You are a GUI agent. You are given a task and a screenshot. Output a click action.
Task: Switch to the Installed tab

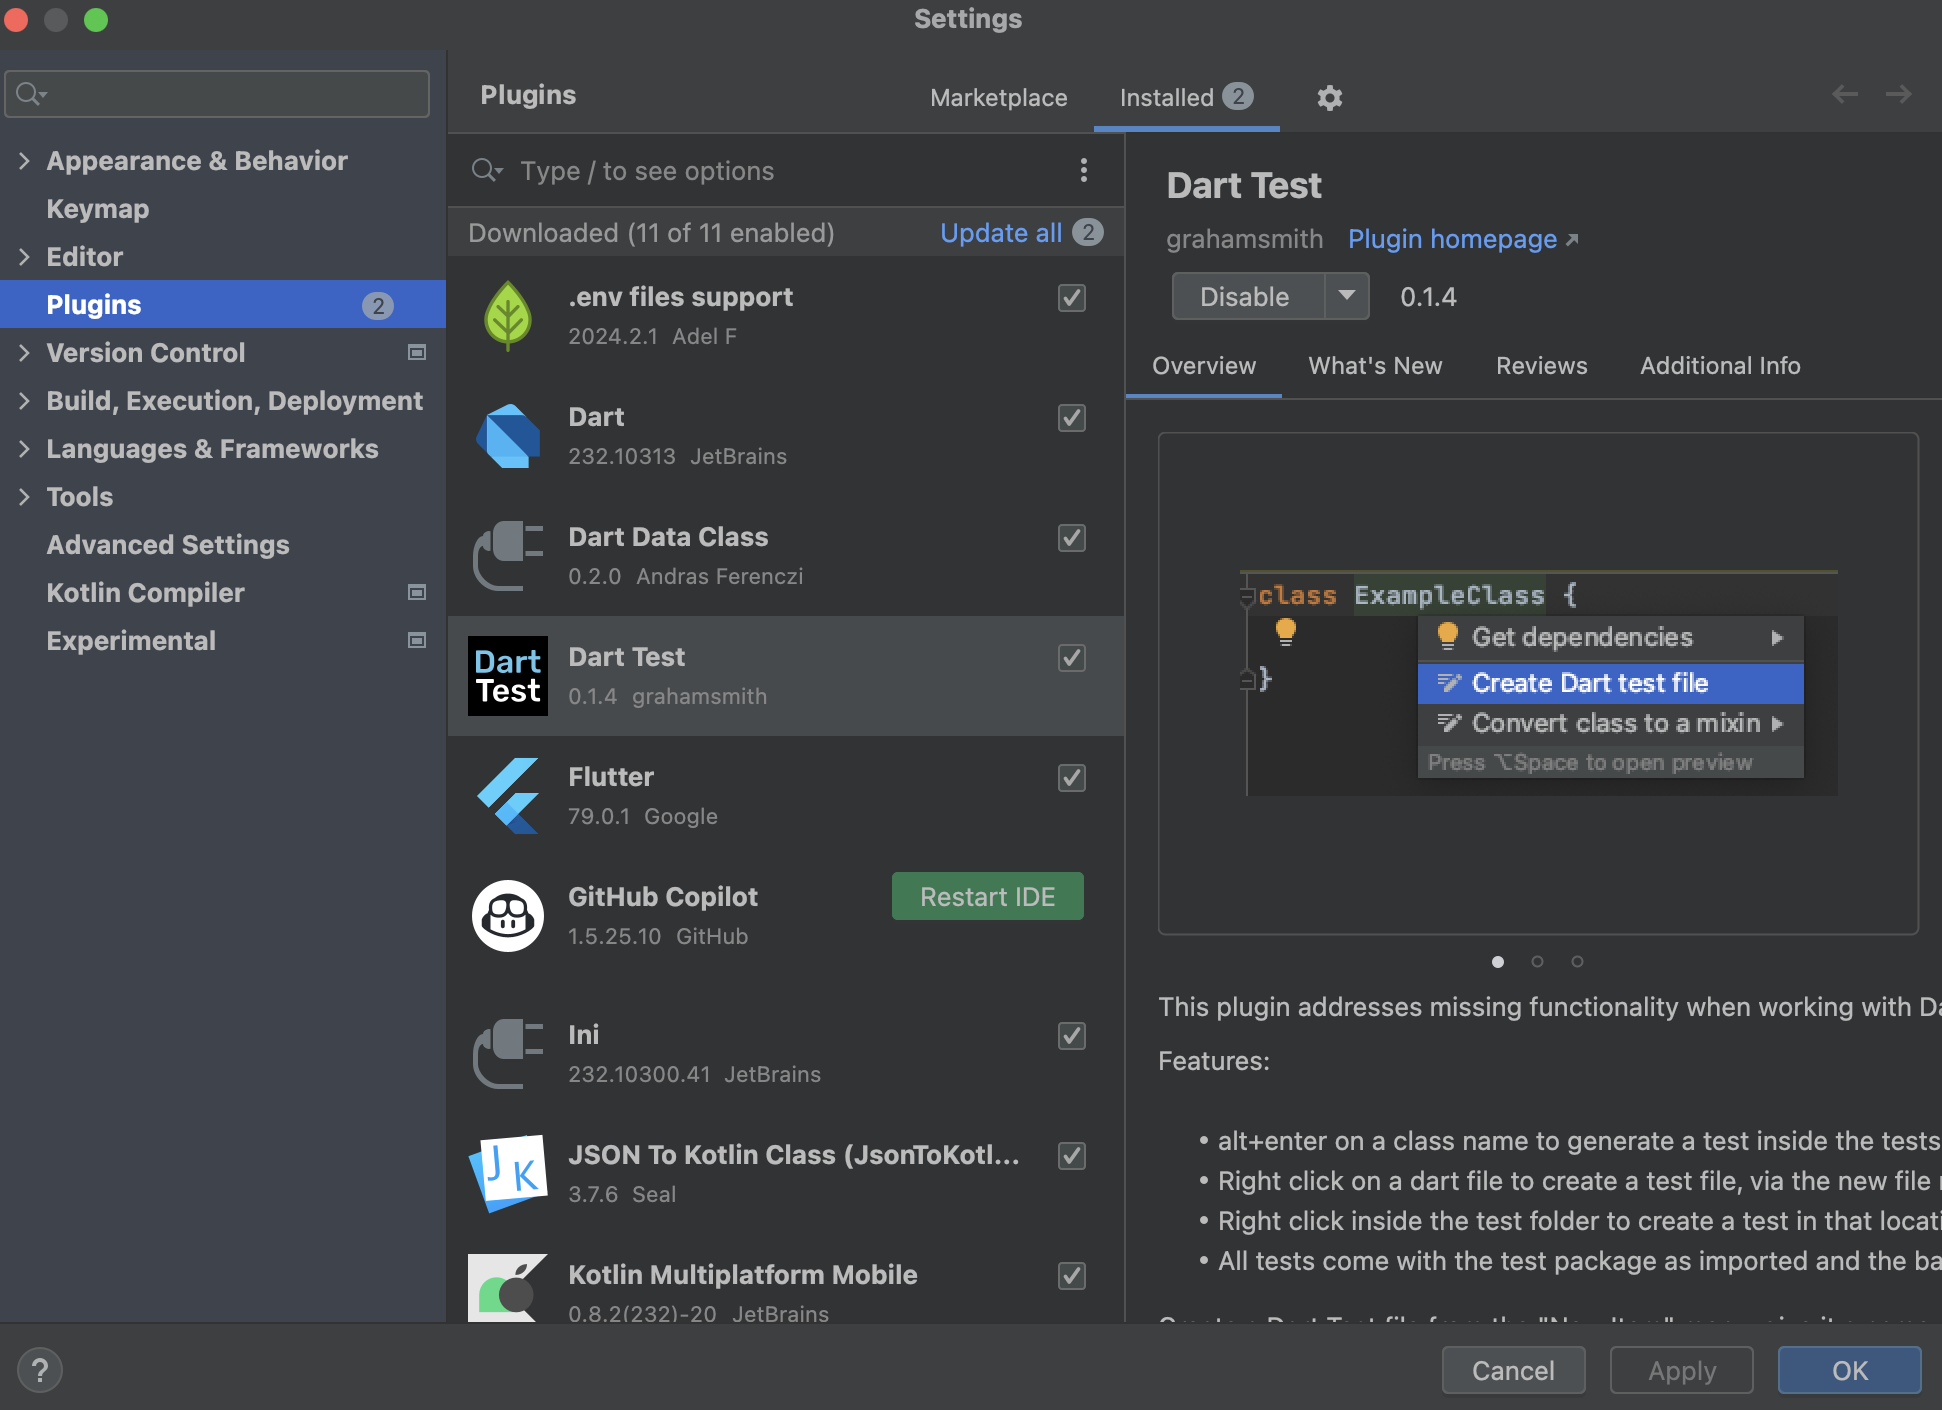(1186, 98)
